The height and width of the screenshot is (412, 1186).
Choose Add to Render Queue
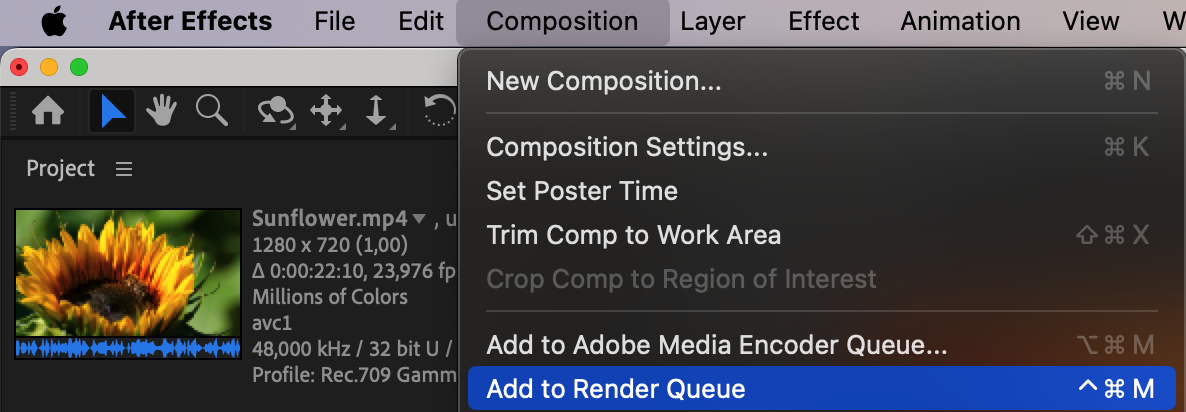616,389
